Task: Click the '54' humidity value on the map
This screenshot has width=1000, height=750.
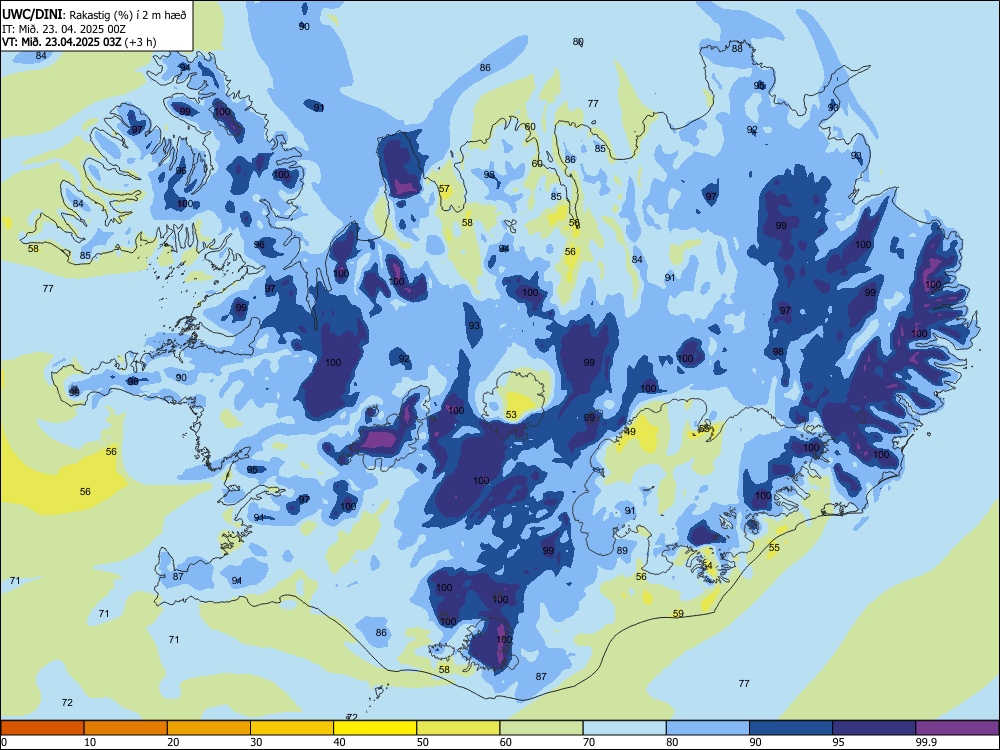Action: click(707, 566)
